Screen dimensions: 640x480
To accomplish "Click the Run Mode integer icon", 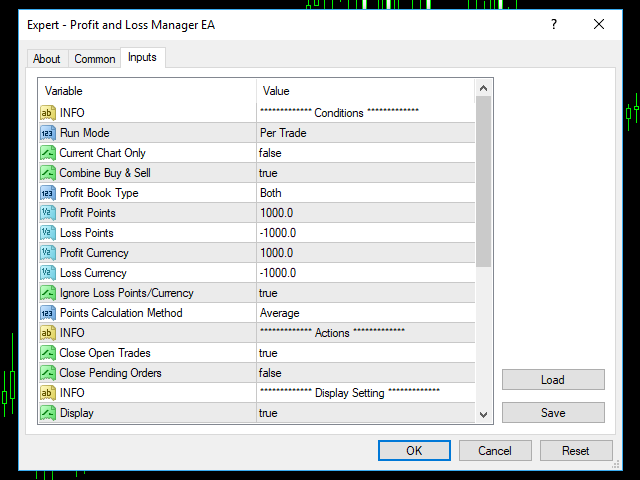I will tap(48, 133).
